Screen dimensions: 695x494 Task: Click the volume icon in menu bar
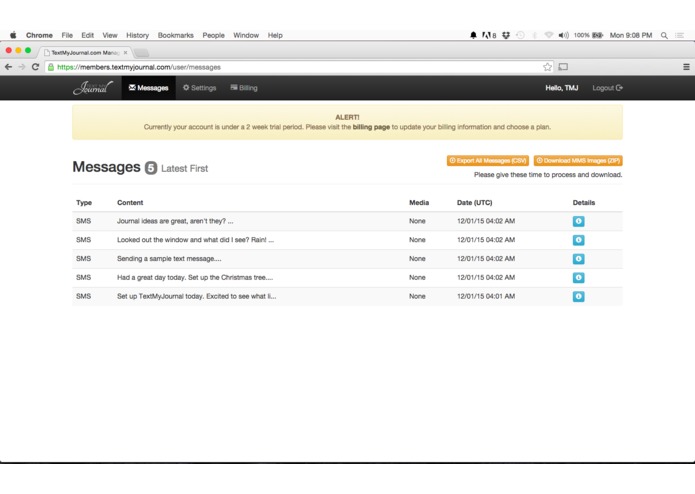tap(563, 35)
